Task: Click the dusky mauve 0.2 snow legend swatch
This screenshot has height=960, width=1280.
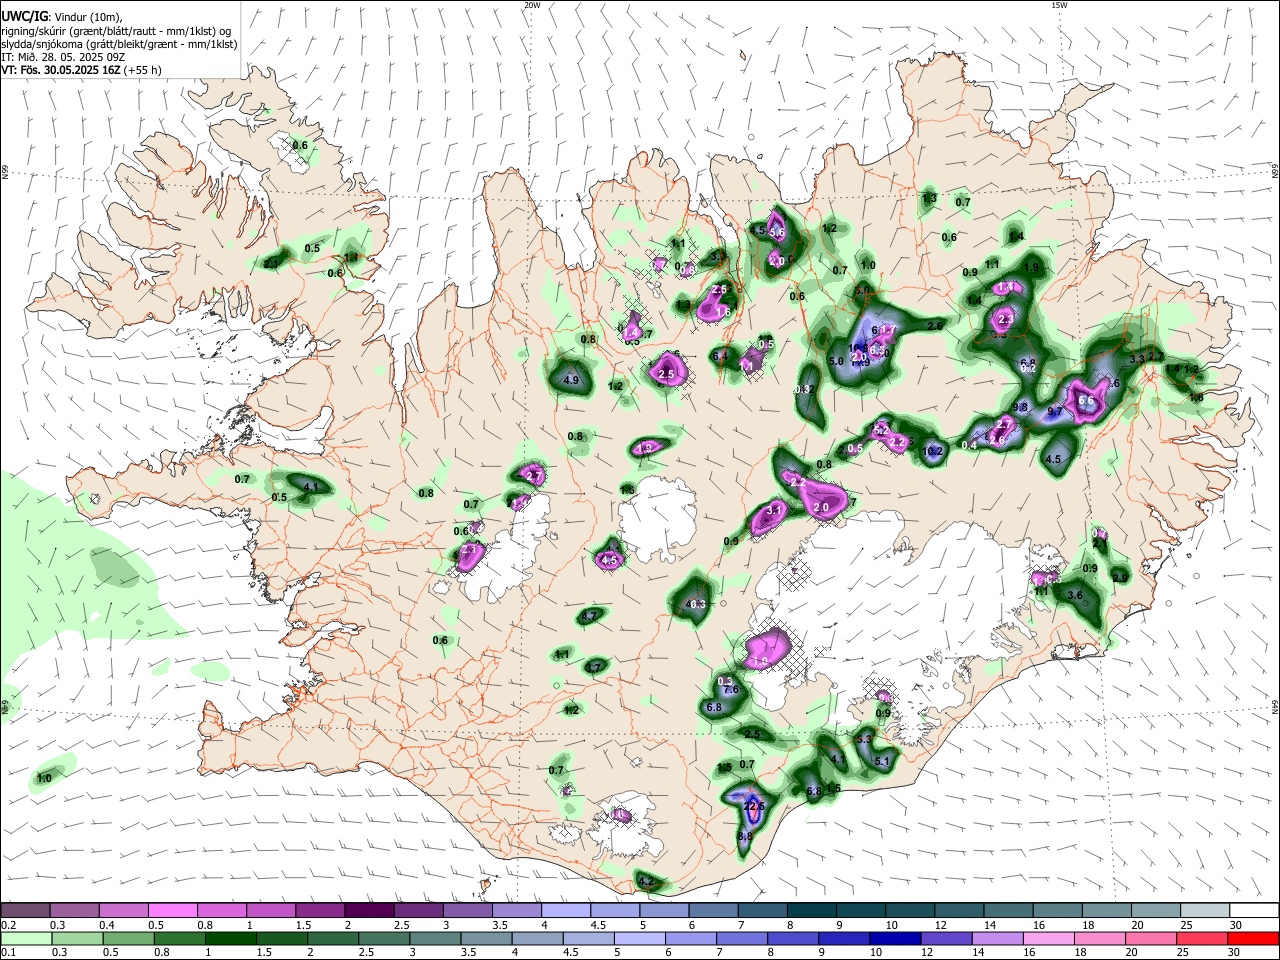Action: [25, 910]
